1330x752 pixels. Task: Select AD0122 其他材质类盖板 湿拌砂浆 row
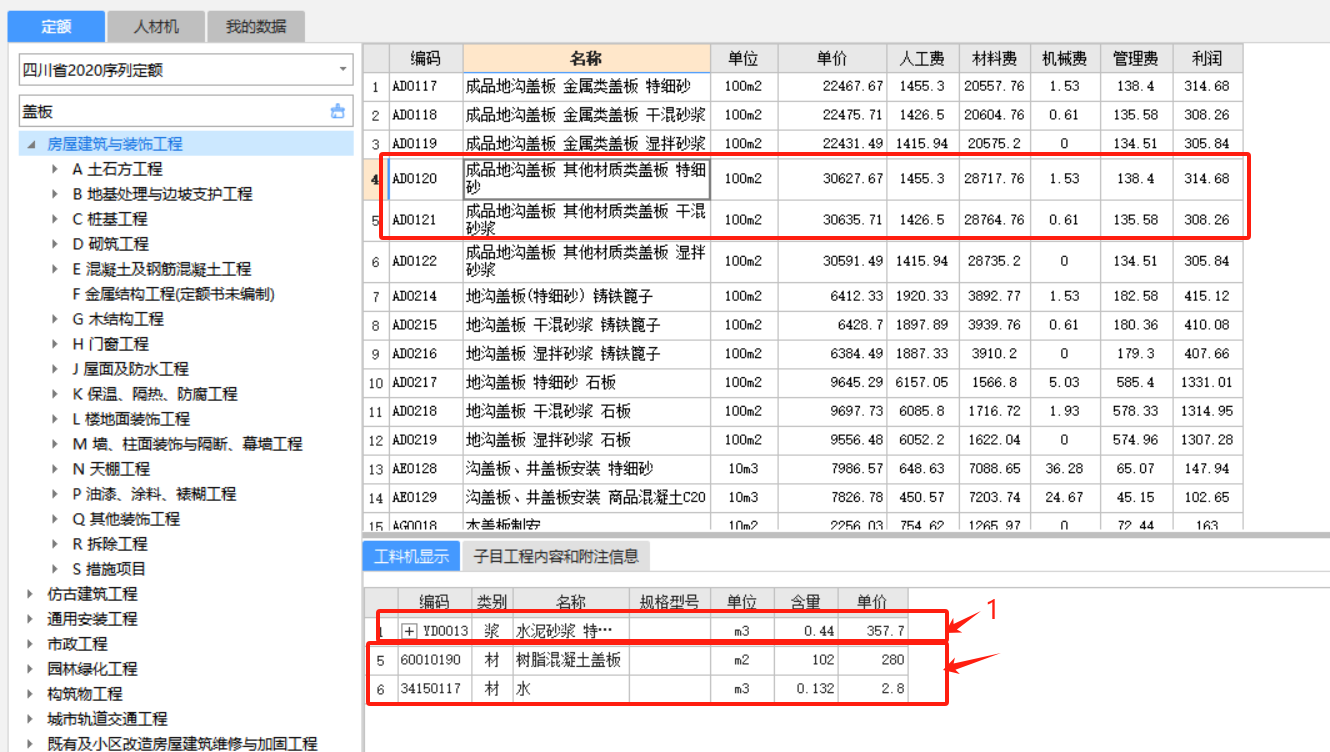pyautogui.click(x=802, y=261)
